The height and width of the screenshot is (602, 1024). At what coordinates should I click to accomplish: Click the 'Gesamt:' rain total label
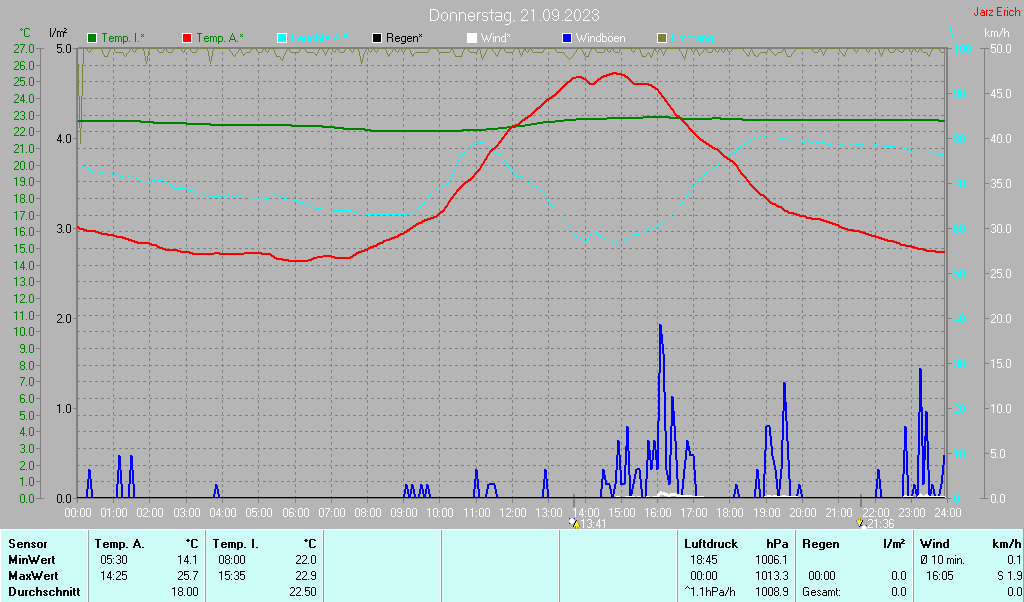click(822, 592)
